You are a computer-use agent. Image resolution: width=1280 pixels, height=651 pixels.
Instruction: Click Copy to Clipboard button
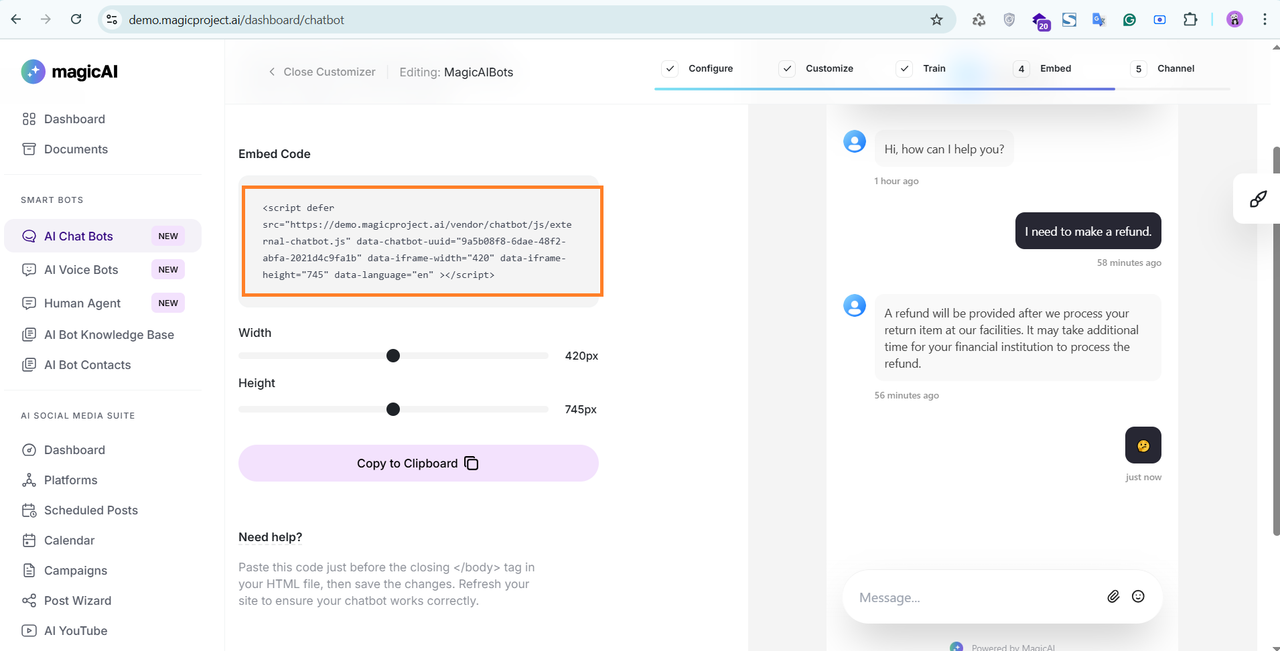(418, 464)
